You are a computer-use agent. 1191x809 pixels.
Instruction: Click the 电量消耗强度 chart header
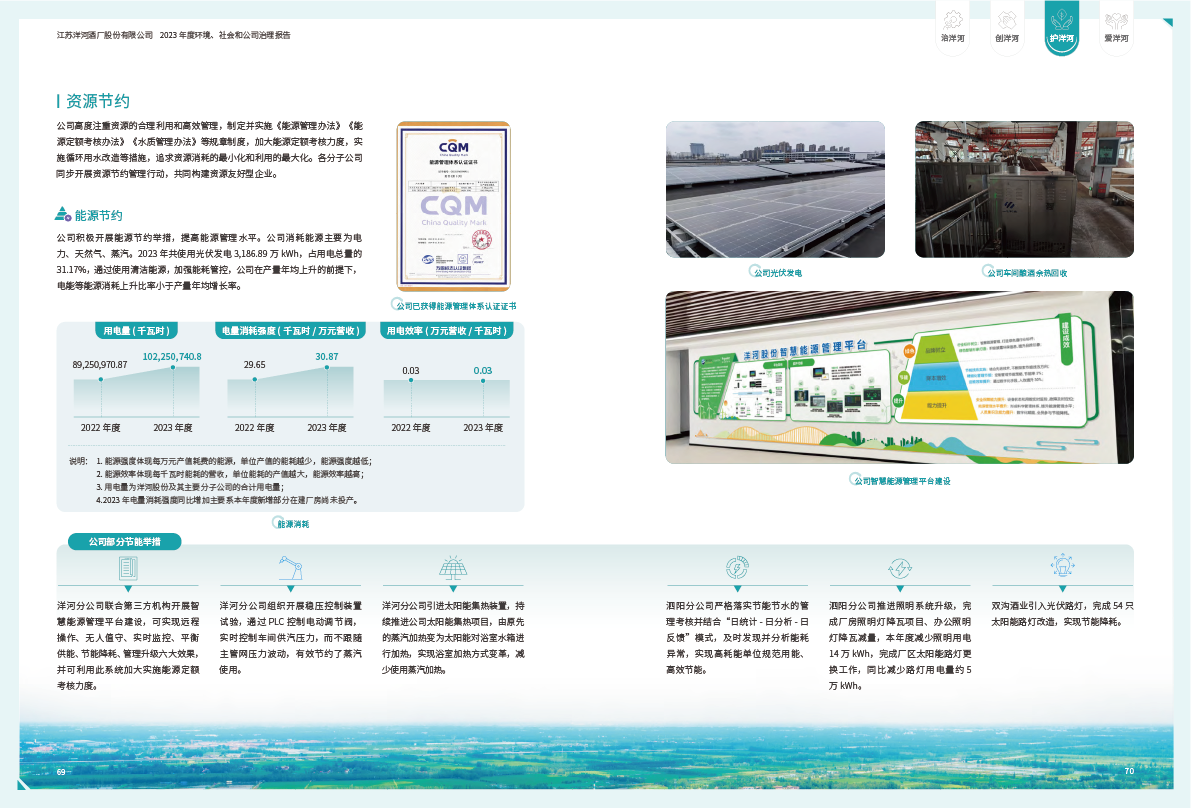coord(290,330)
